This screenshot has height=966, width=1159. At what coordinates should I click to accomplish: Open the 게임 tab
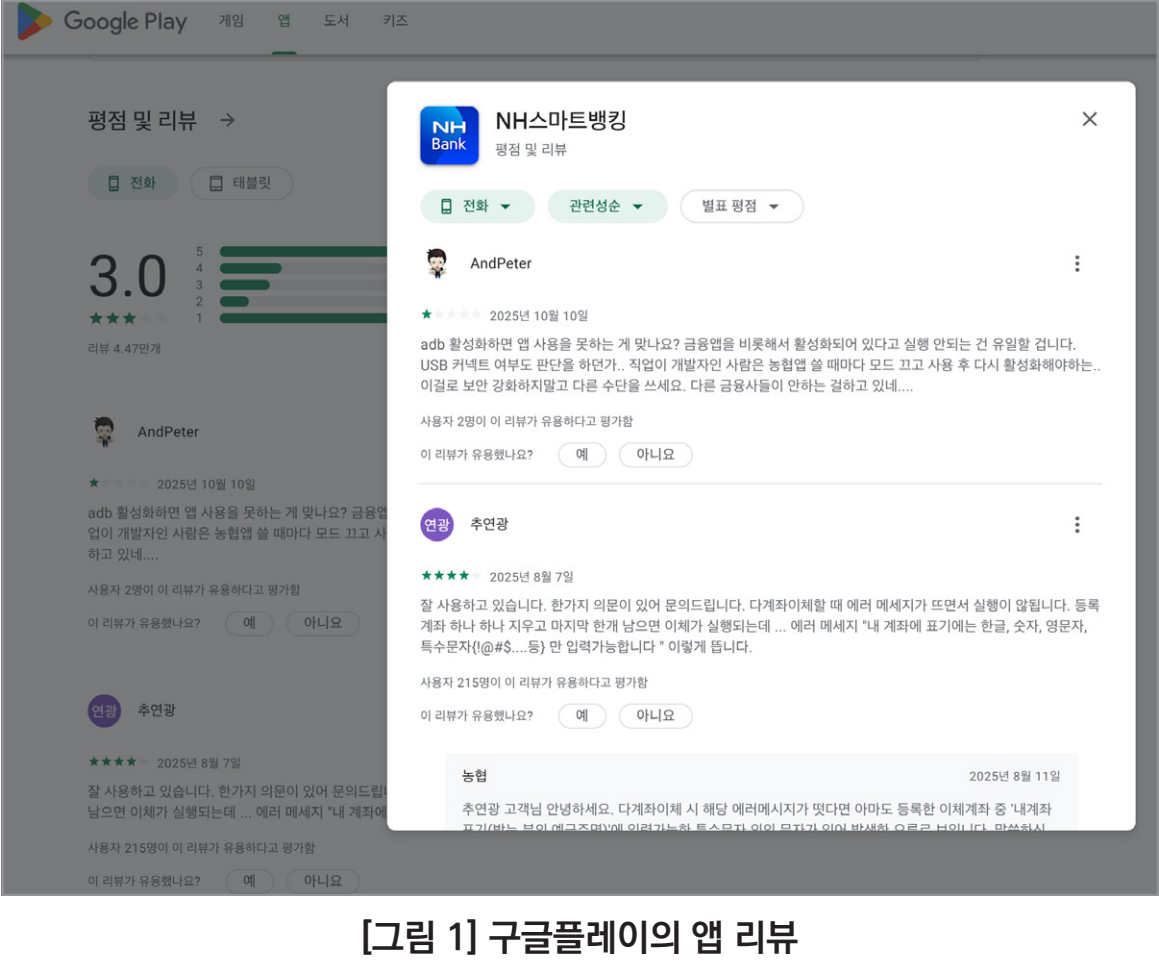(231, 21)
